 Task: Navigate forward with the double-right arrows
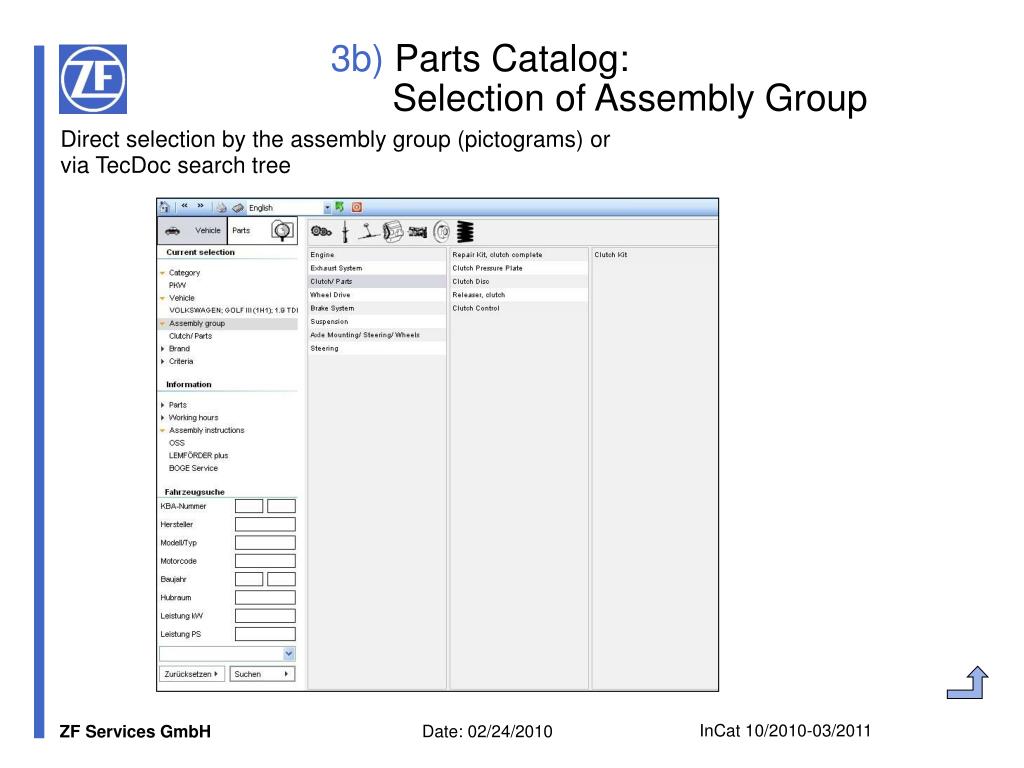click(200, 206)
